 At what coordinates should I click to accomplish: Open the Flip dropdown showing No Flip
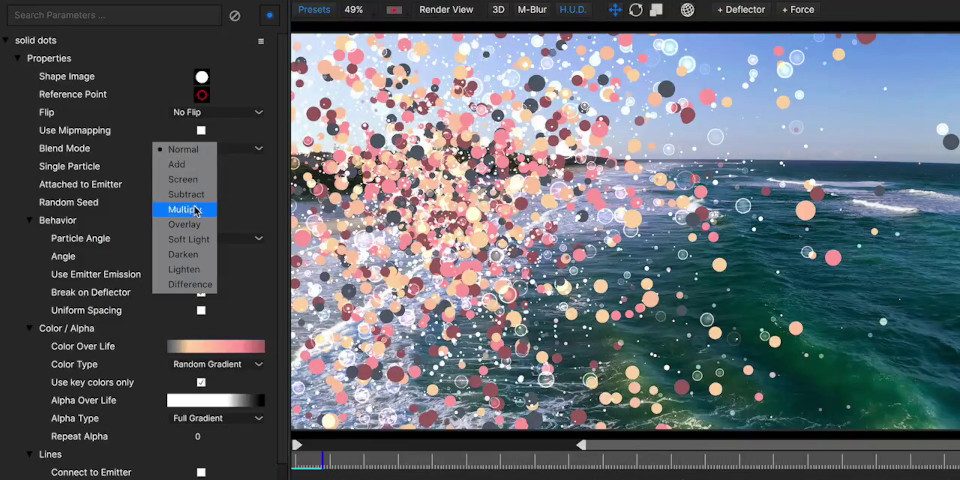click(x=217, y=112)
